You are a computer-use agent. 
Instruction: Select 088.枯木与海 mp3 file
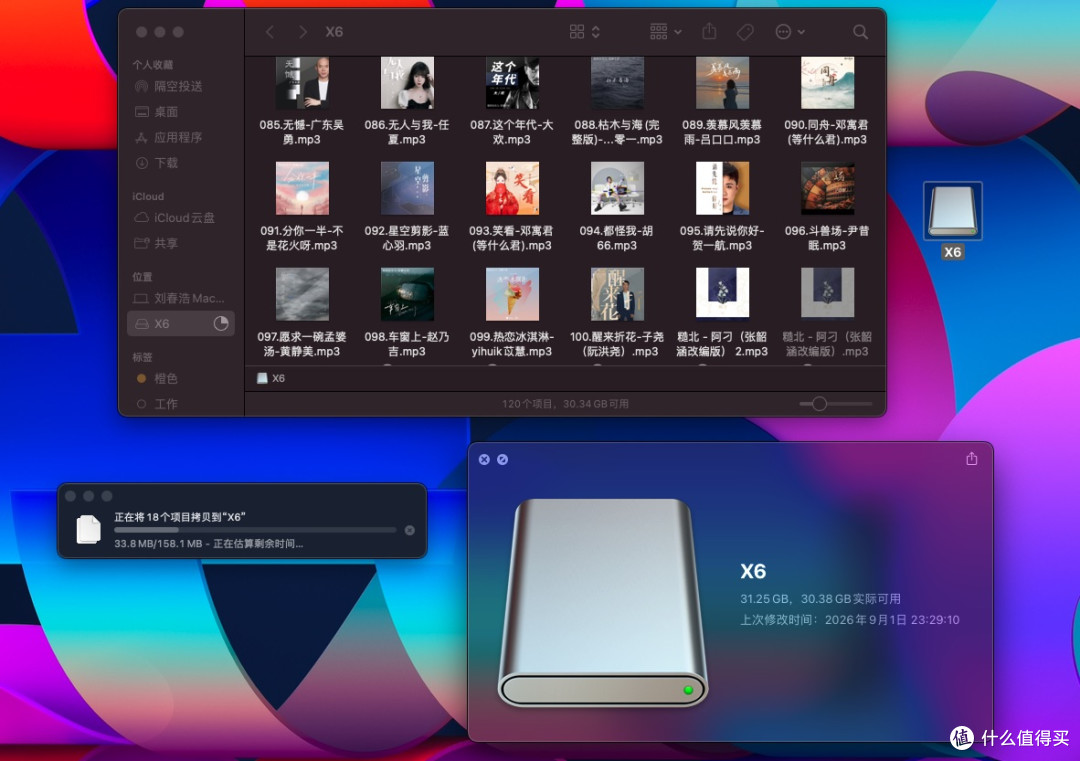(617, 101)
